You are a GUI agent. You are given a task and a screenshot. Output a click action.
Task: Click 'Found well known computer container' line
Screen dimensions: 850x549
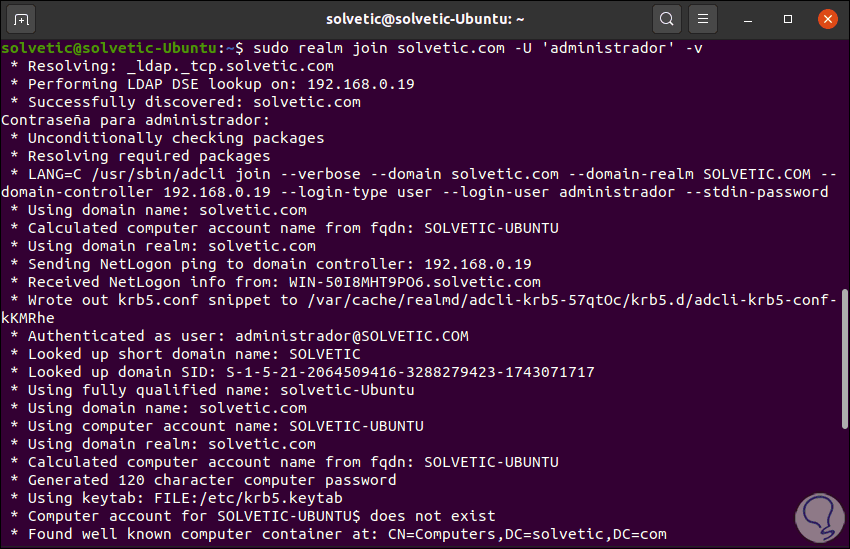347,534
